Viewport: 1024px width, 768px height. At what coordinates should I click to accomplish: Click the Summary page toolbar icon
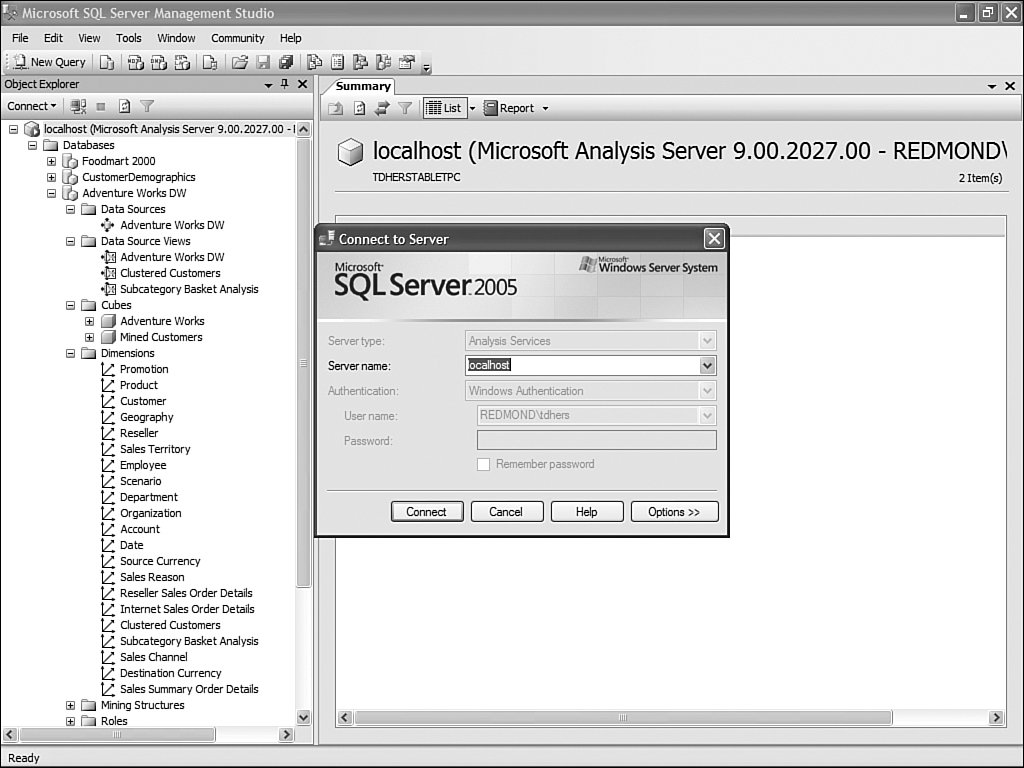[x=337, y=62]
